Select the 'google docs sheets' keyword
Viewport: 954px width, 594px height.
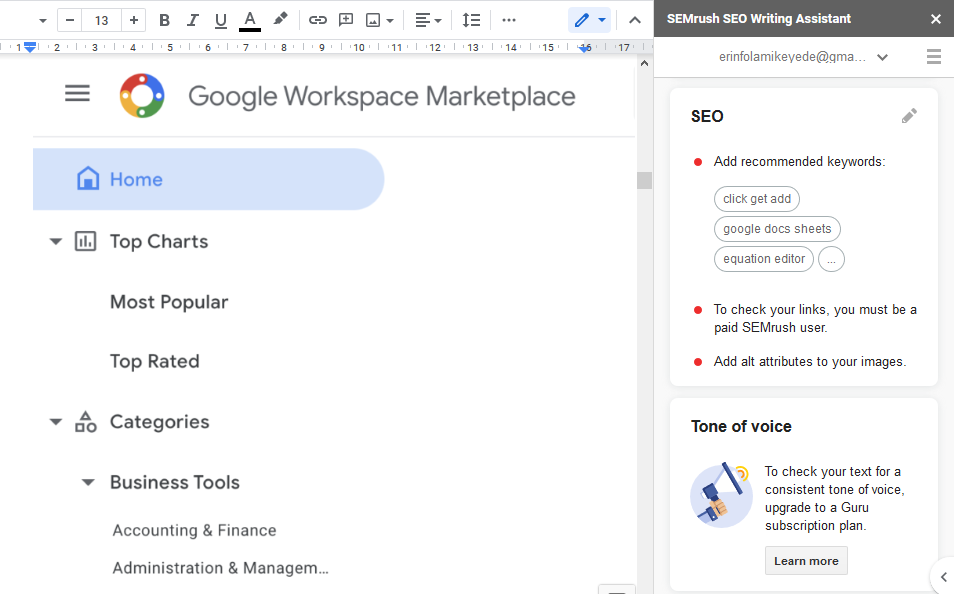tap(777, 229)
